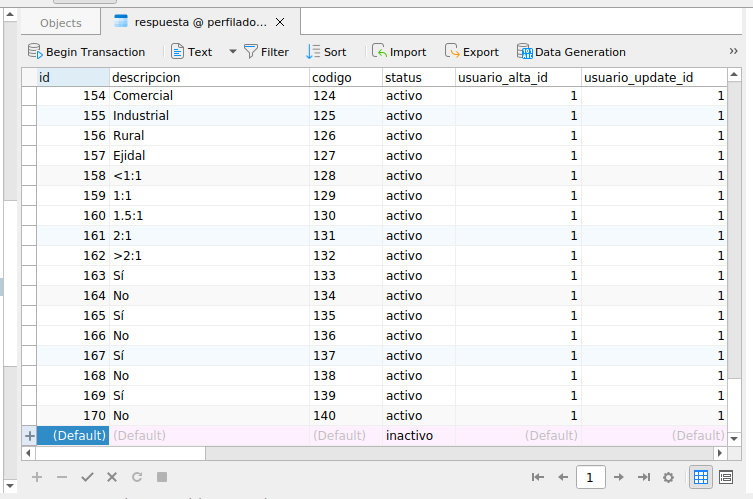Open Data Generation tool
Image resolution: width=753 pixels, height=499 pixels.
click(x=571, y=52)
